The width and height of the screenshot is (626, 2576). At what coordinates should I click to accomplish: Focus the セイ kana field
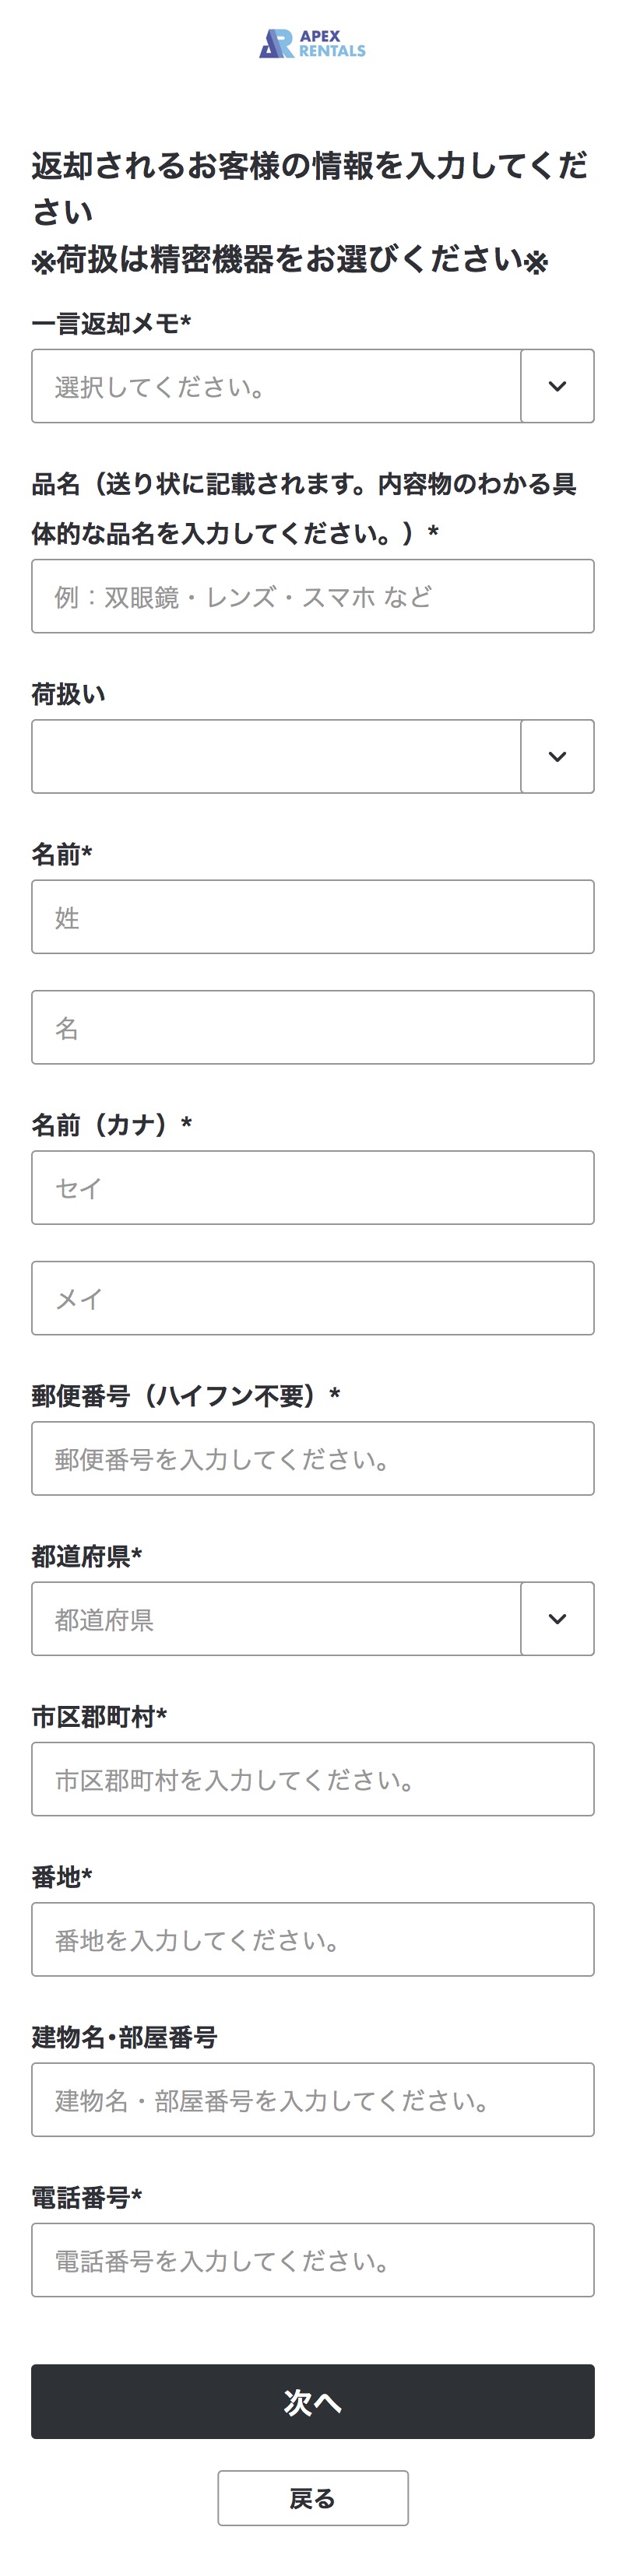312,1188
